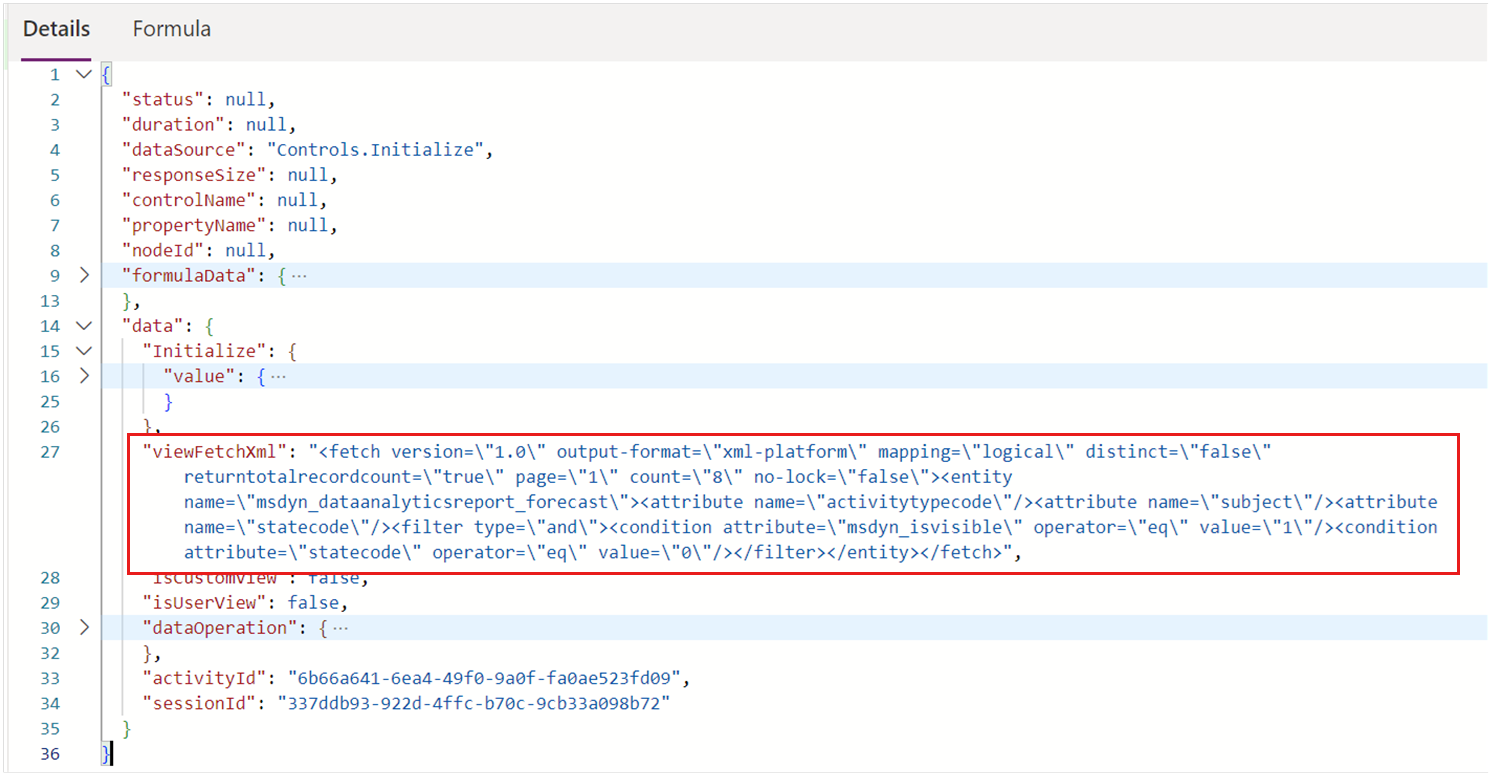Click the "dataOperation" key text
Viewport: 1492px width, 777px height.
pyautogui.click(x=220, y=628)
